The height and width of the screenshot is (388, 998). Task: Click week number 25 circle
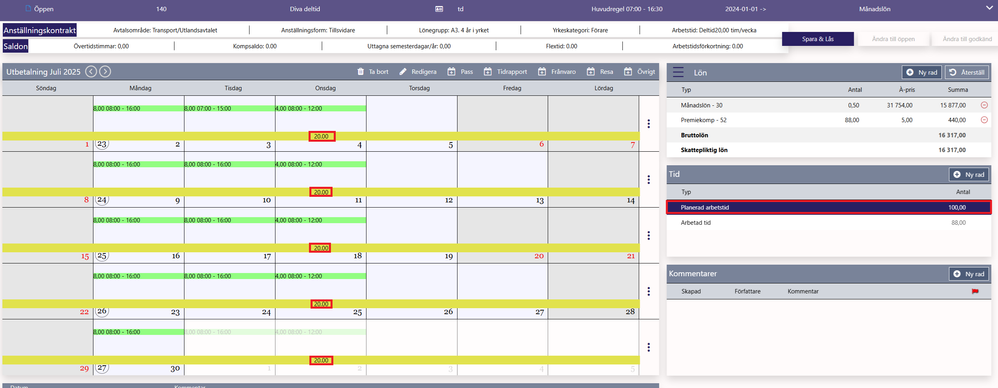point(101,256)
